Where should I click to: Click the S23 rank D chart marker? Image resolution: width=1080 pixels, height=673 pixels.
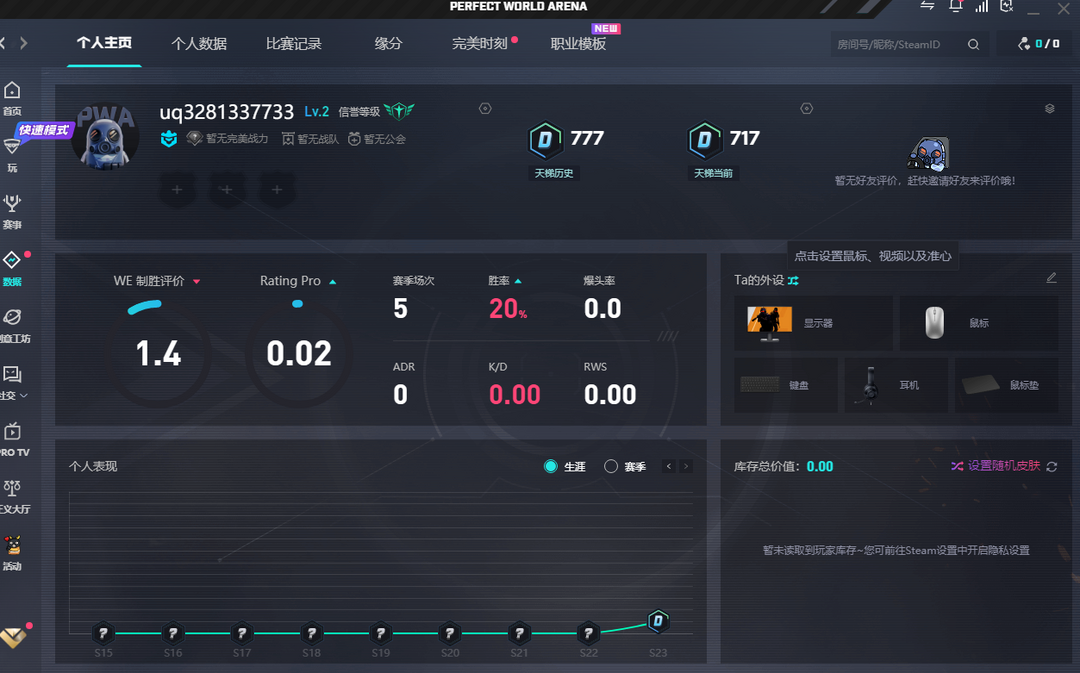point(658,621)
